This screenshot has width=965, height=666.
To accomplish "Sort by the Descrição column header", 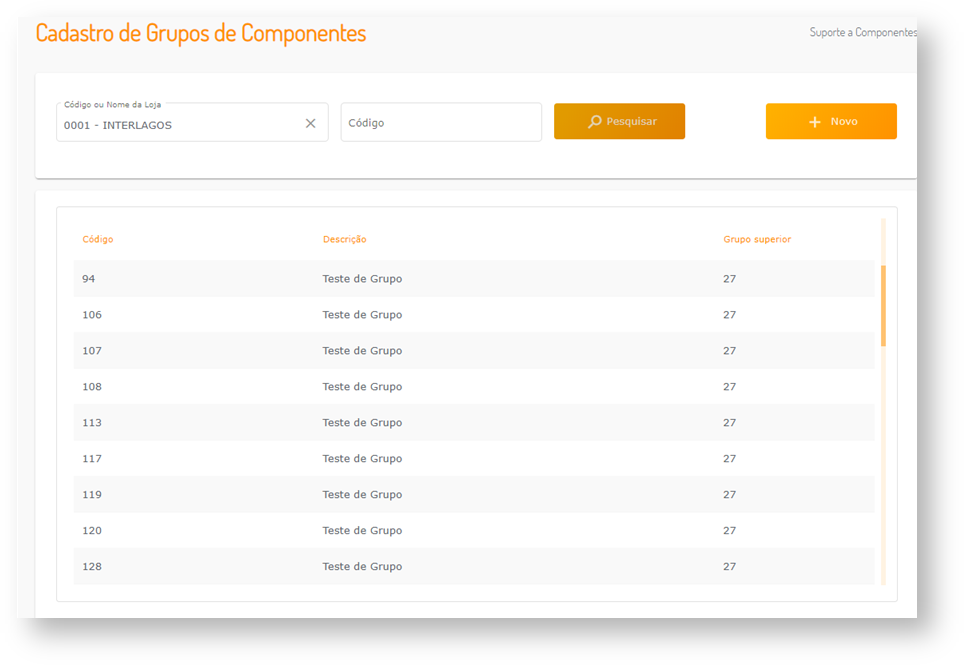I will [x=344, y=240].
